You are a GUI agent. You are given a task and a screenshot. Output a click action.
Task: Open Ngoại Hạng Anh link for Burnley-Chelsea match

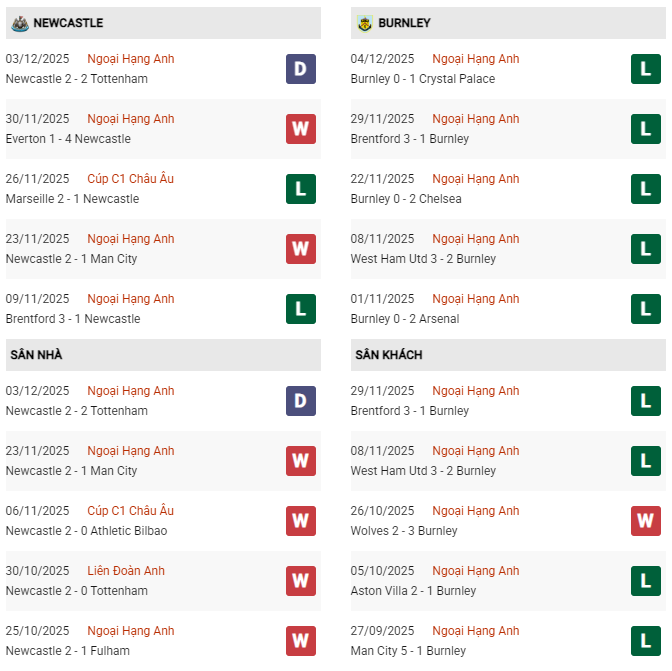pos(475,179)
